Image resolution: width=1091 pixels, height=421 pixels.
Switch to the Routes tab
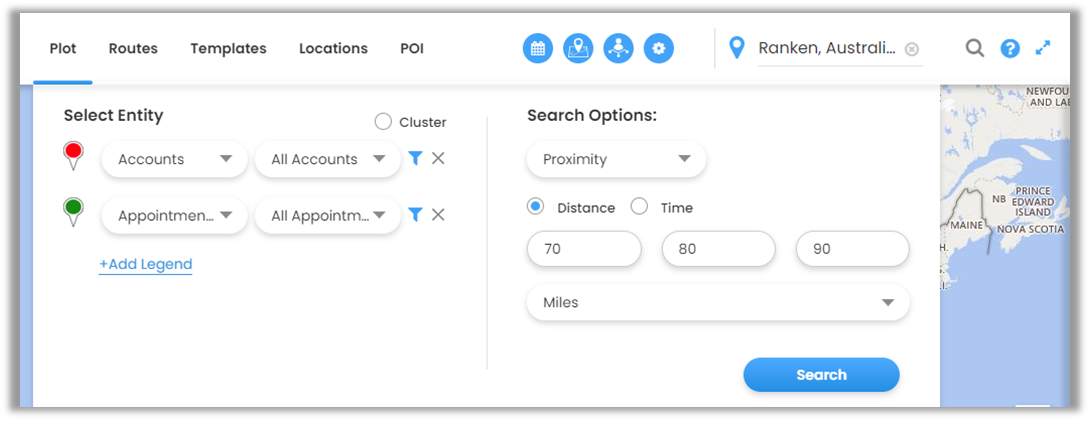(133, 48)
